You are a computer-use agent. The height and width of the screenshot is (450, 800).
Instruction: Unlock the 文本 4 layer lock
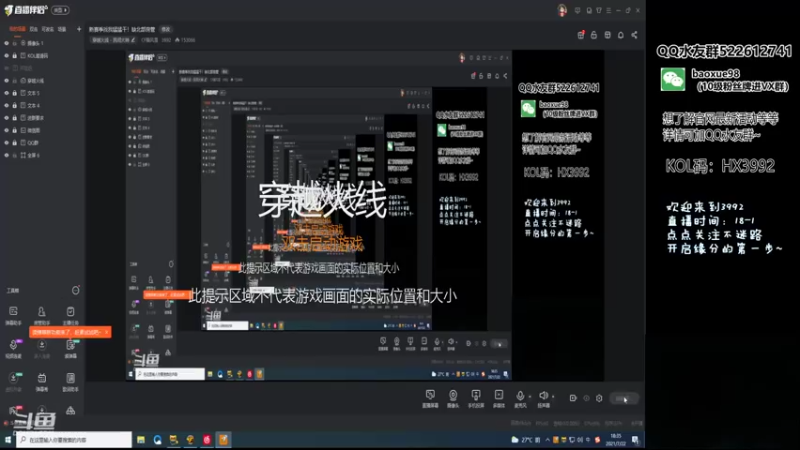(15, 106)
